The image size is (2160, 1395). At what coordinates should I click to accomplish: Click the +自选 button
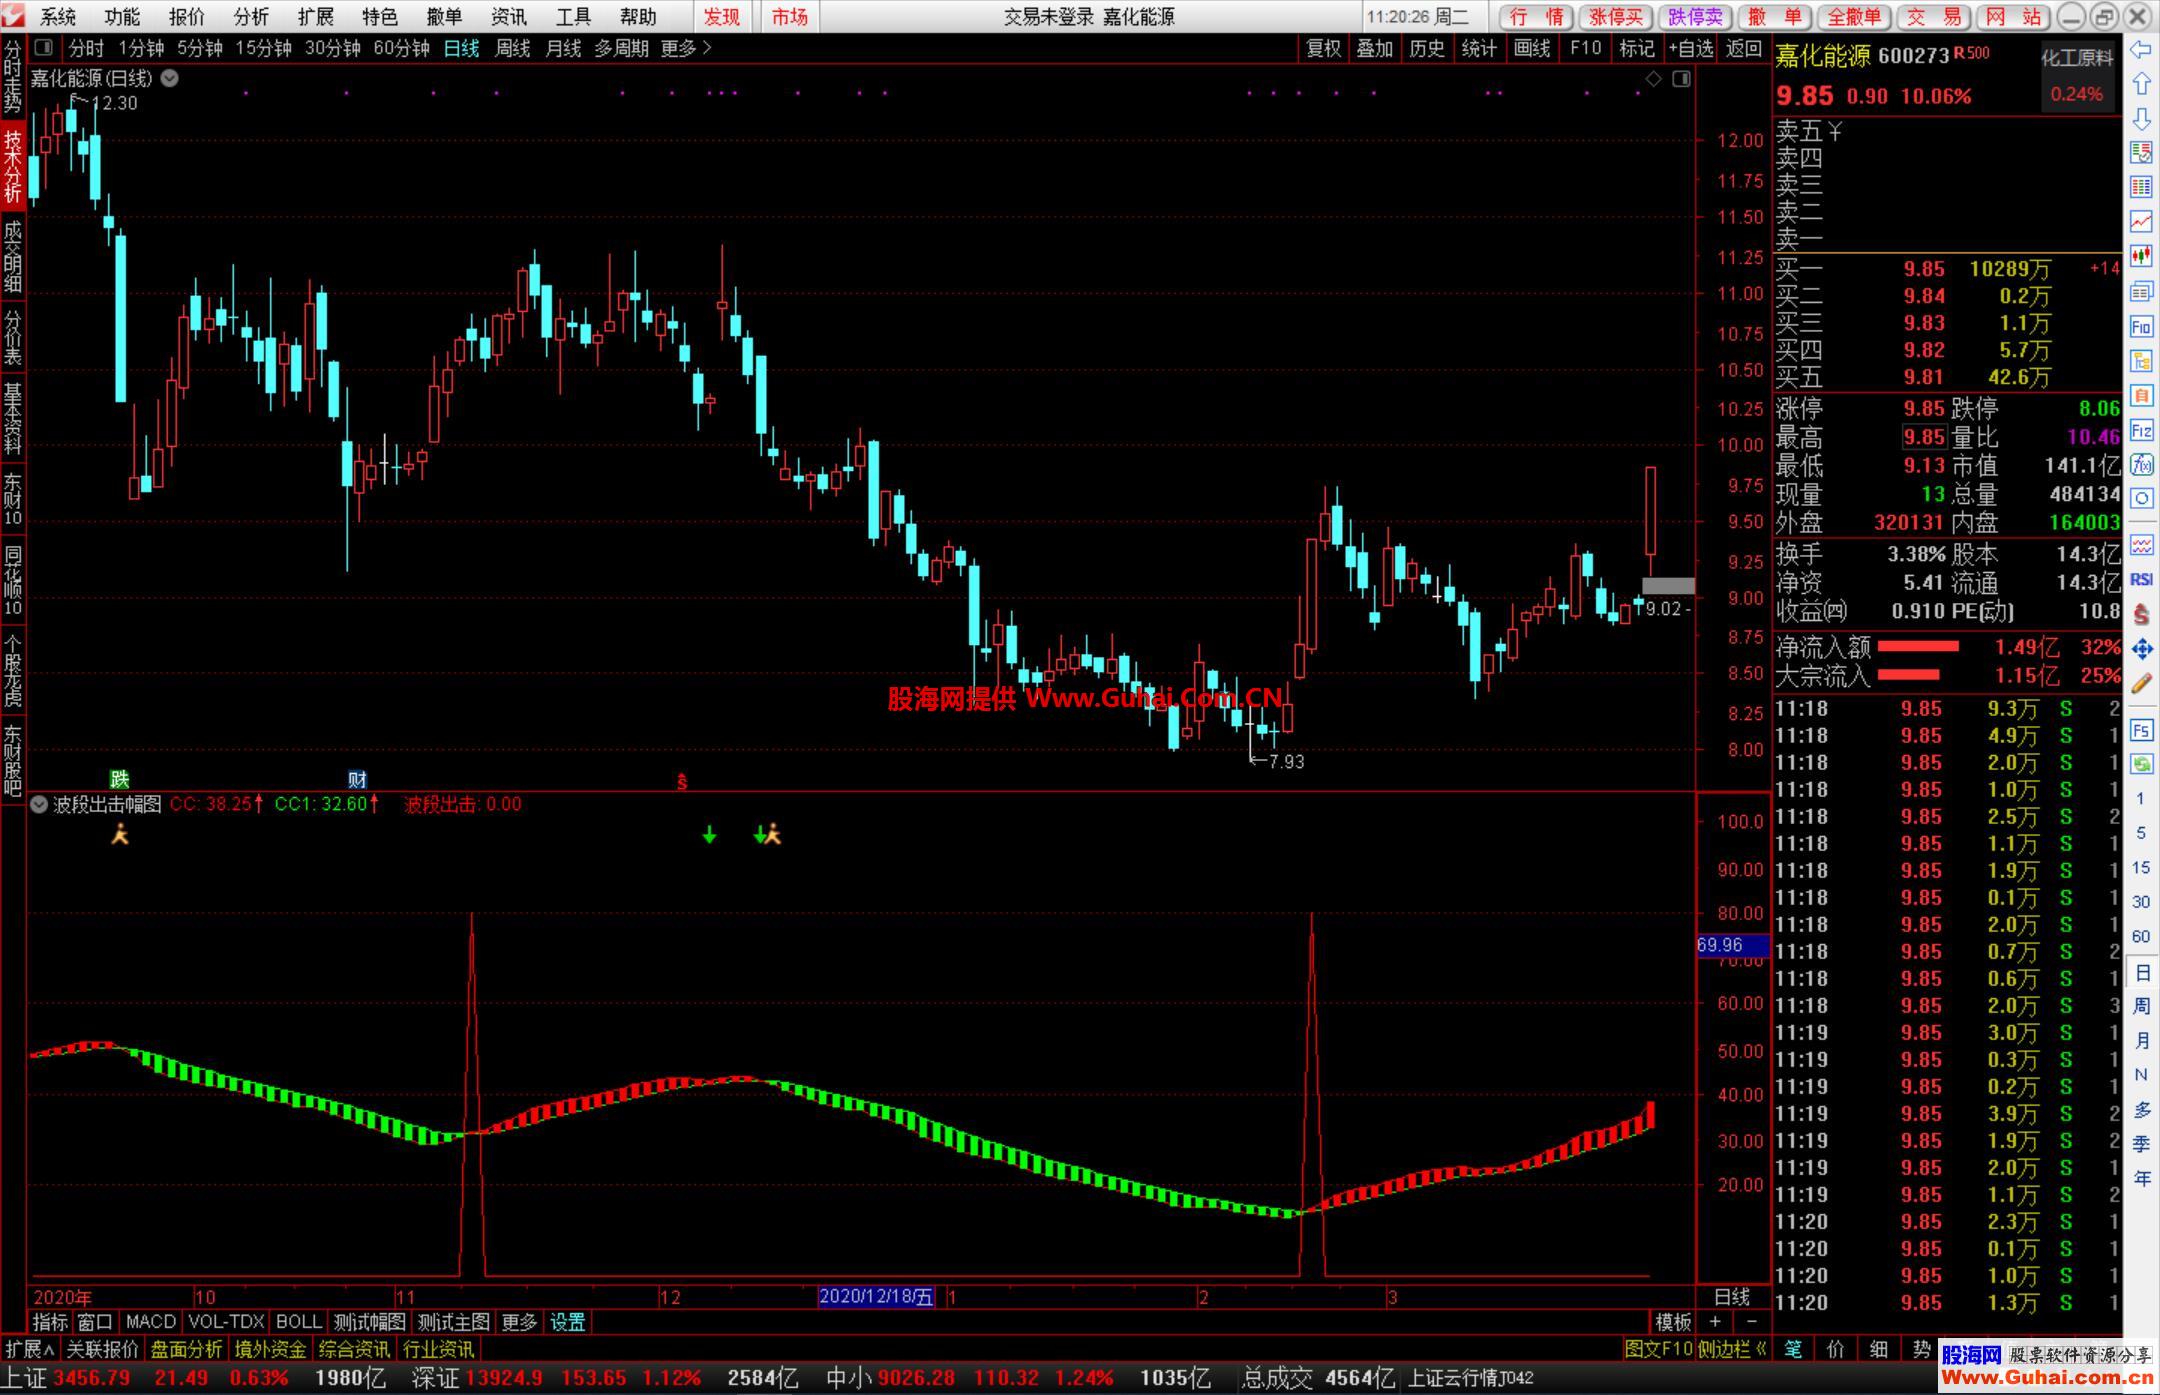click(x=1691, y=48)
